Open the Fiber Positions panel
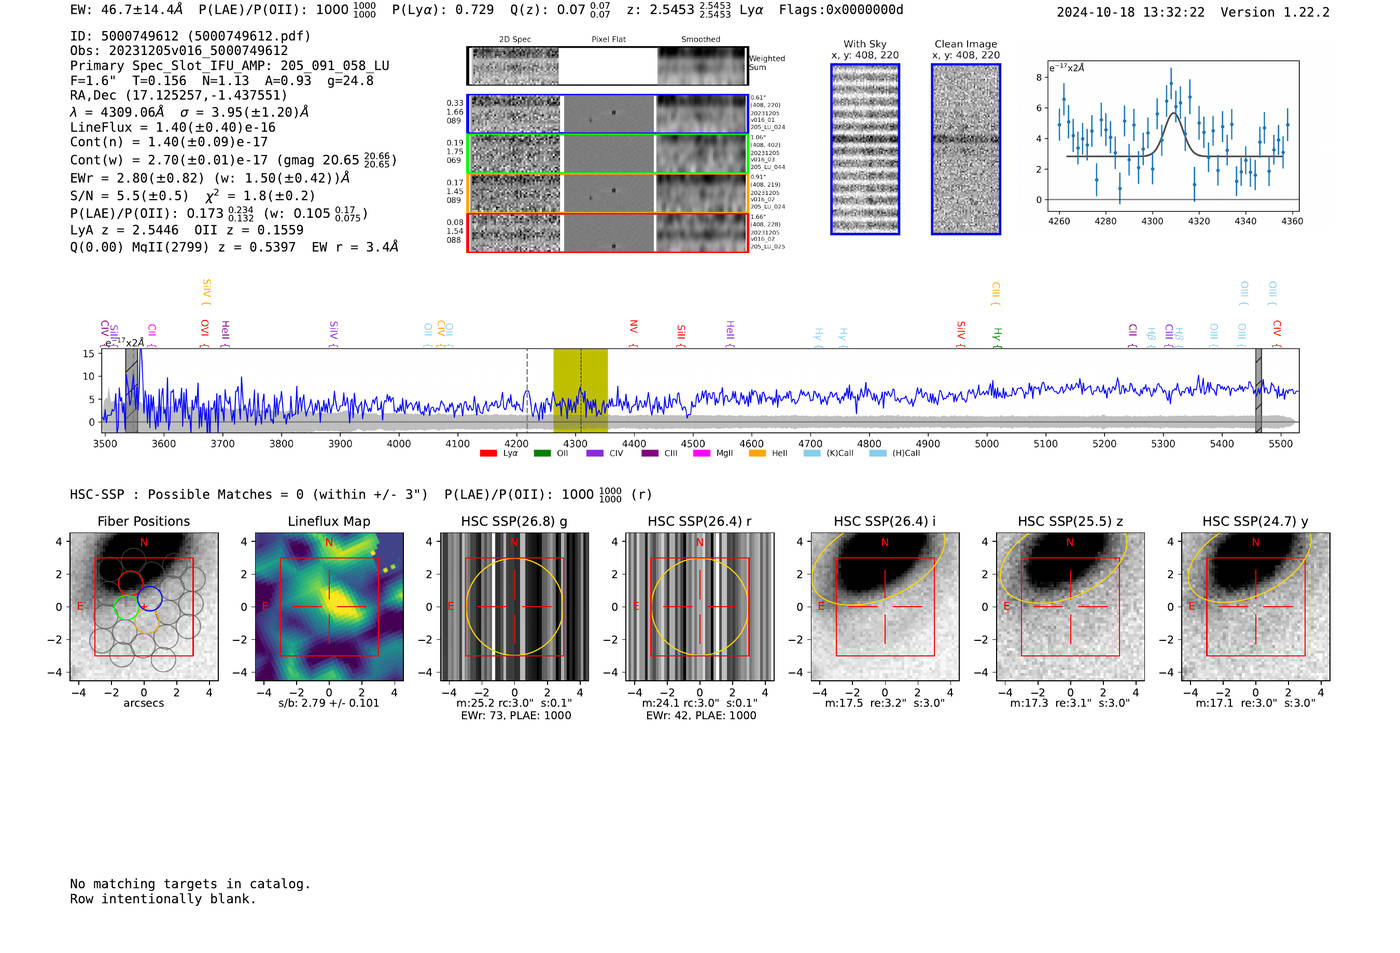 (144, 607)
